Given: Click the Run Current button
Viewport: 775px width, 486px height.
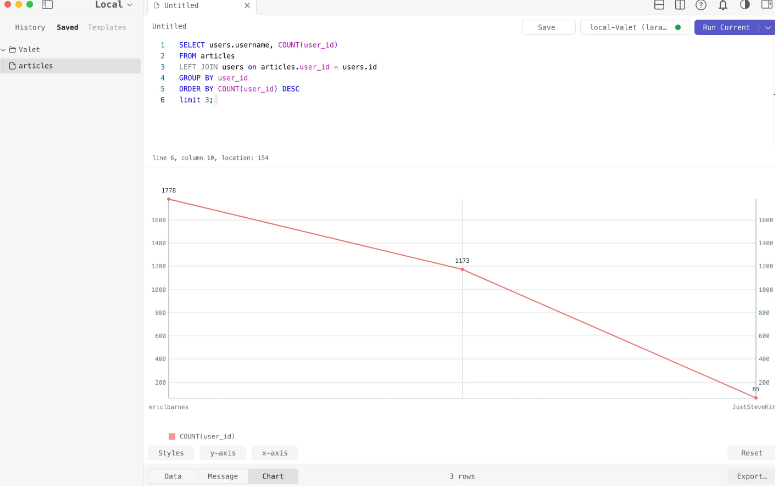Looking at the screenshot, I should pos(726,27).
